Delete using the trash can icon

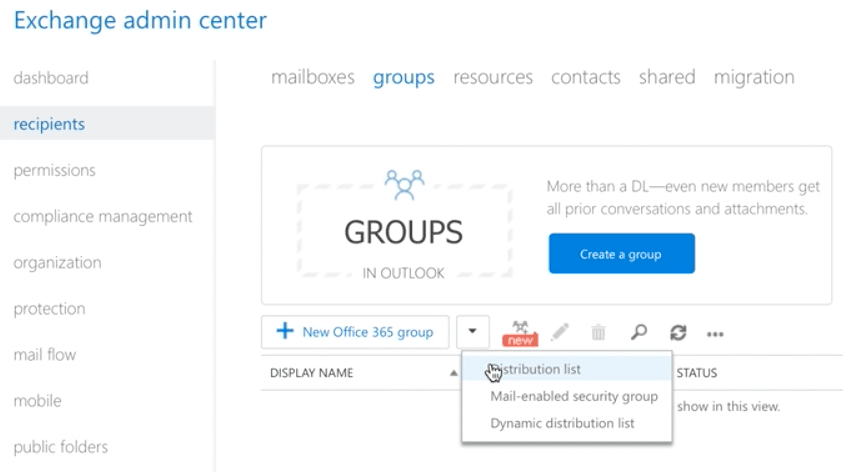598,332
